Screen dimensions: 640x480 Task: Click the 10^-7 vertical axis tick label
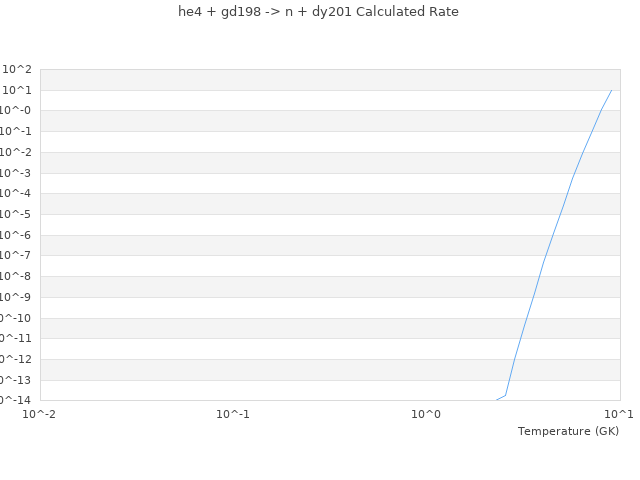[x=17, y=256]
